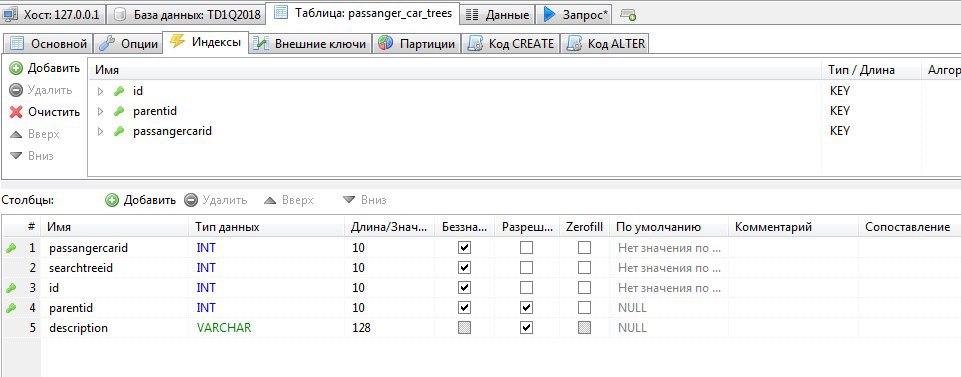The height and width of the screenshot is (377, 961).
Task: Click the length value 128 for description
Action: click(x=362, y=328)
